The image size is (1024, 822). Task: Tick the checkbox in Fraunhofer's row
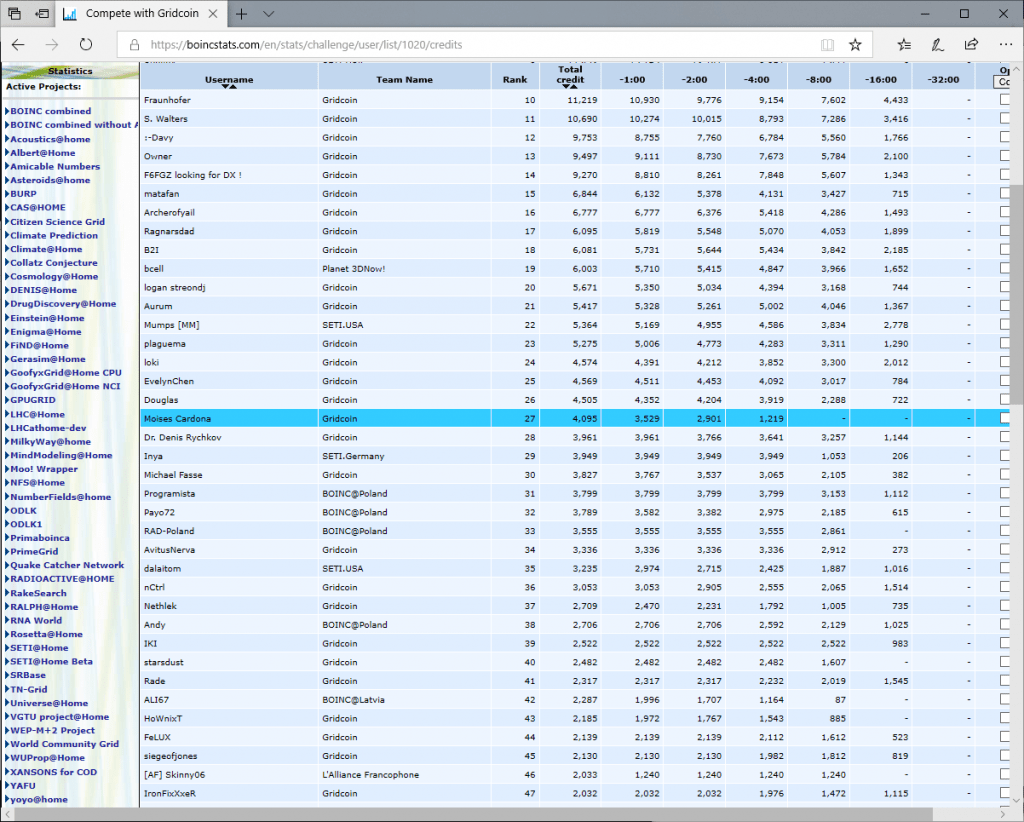(x=1005, y=100)
